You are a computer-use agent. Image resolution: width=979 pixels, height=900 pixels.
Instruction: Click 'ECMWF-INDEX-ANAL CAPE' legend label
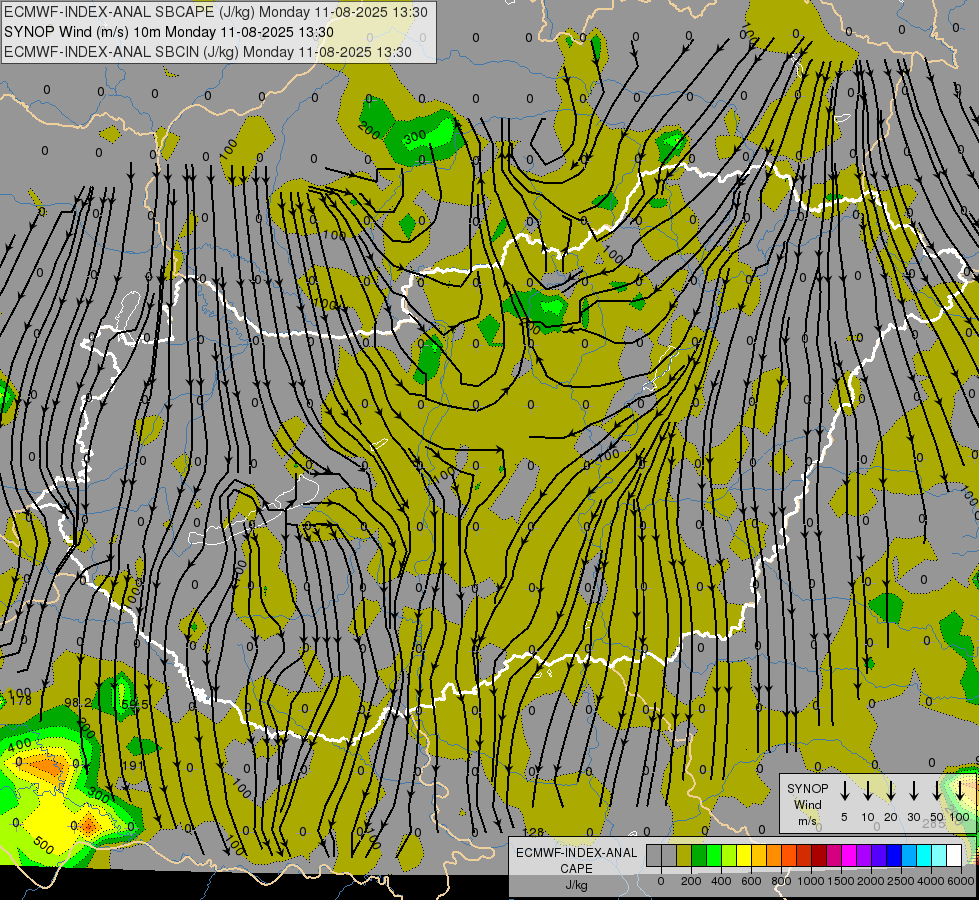pos(576,860)
